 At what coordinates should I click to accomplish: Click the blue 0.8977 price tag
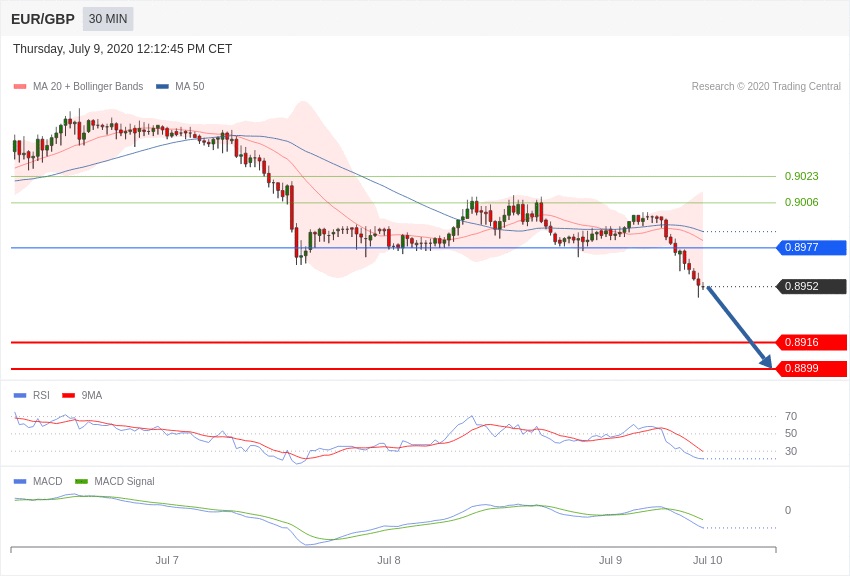pos(811,248)
